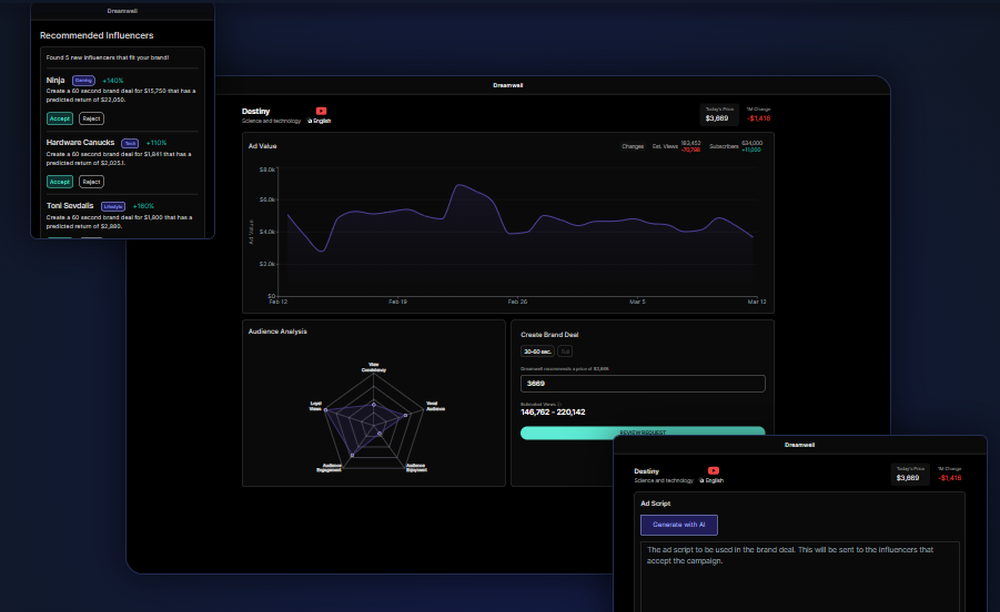
Task: Click Destiny channel name in Ad Script window
Action: 647,471
